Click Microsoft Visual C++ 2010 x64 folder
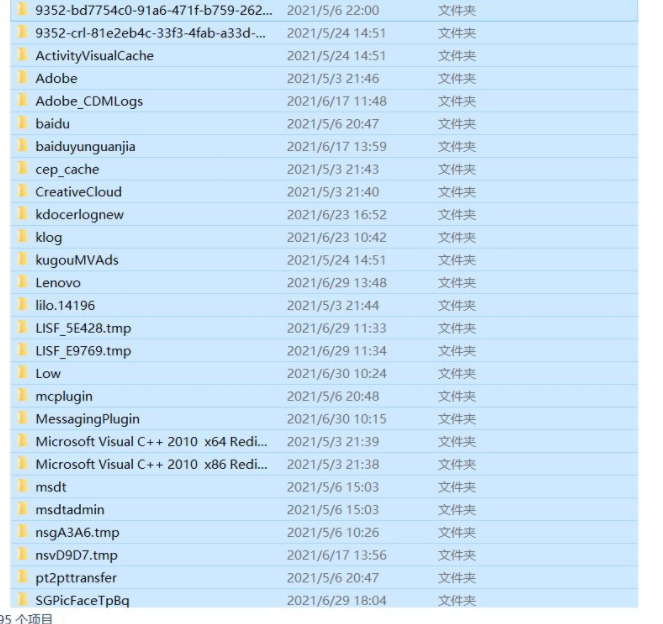The image size is (663, 624). pyautogui.click(x=151, y=442)
